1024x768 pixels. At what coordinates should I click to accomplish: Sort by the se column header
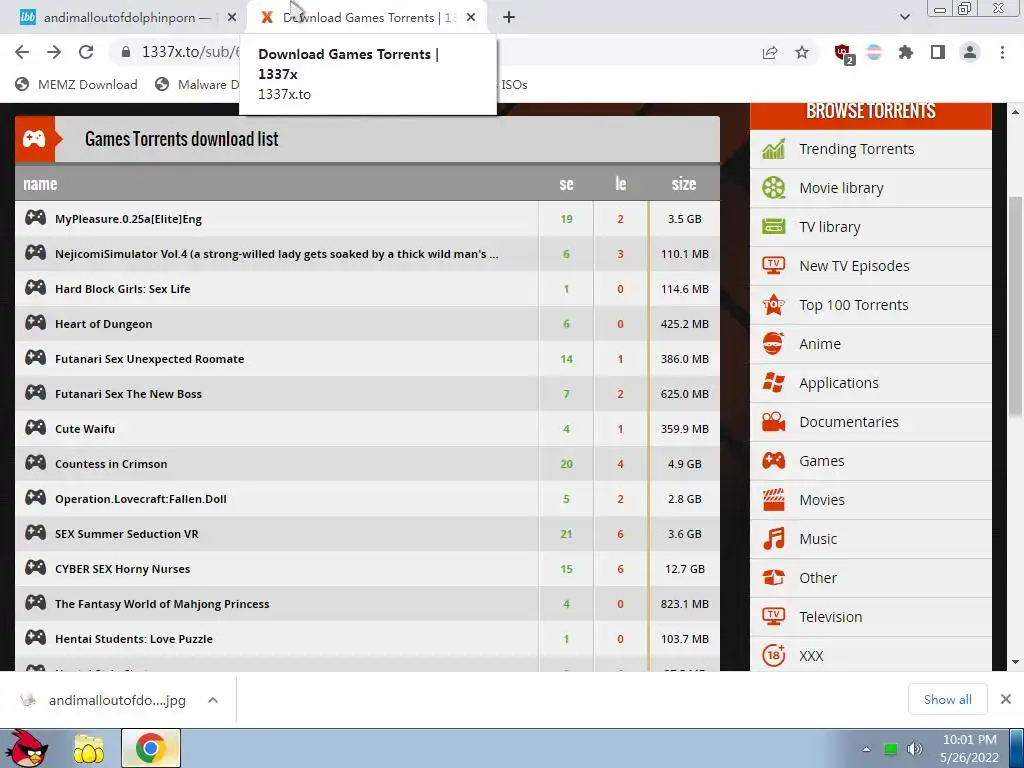tap(566, 184)
